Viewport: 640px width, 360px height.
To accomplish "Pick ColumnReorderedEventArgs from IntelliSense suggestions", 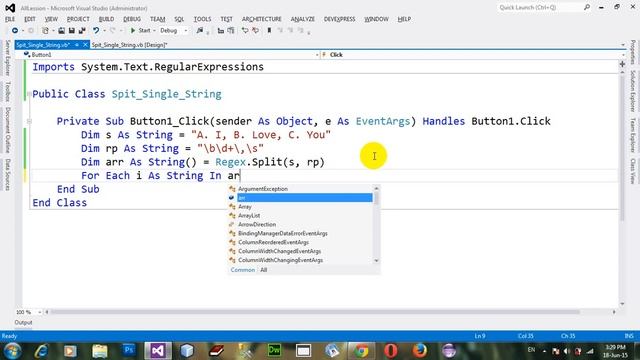I will point(273,242).
